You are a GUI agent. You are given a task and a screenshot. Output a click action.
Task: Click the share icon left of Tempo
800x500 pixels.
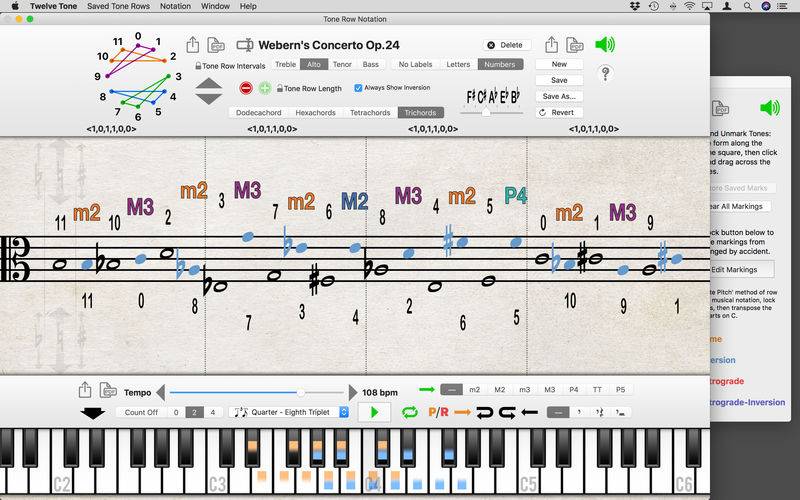[x=85, y=390]
